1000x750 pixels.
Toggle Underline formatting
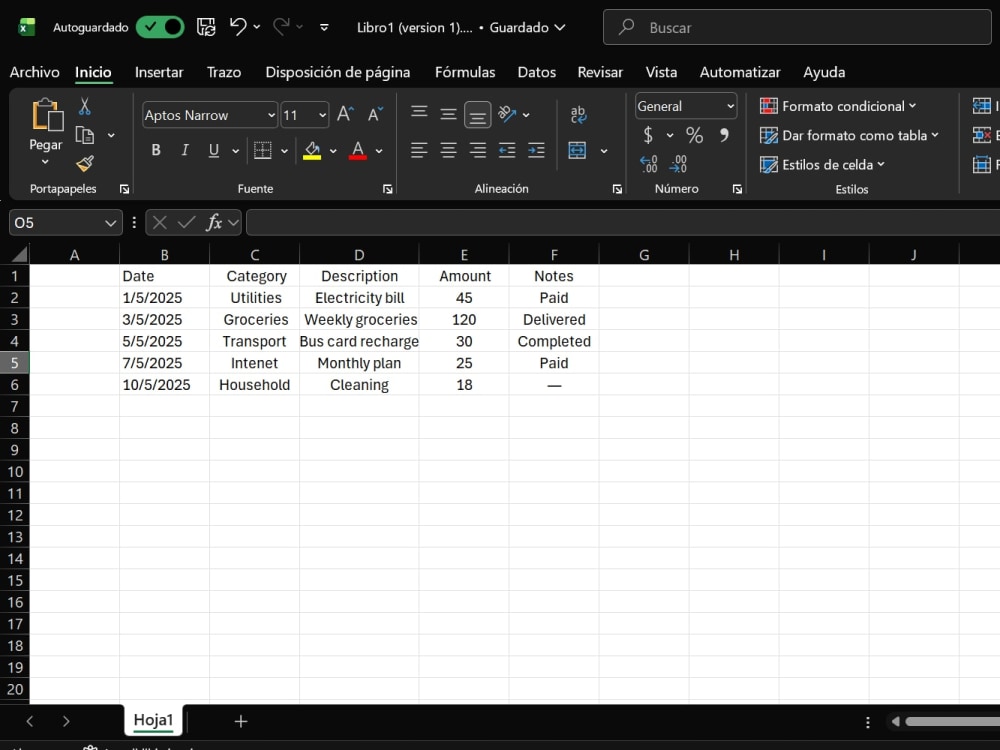(x=214, y=151)
